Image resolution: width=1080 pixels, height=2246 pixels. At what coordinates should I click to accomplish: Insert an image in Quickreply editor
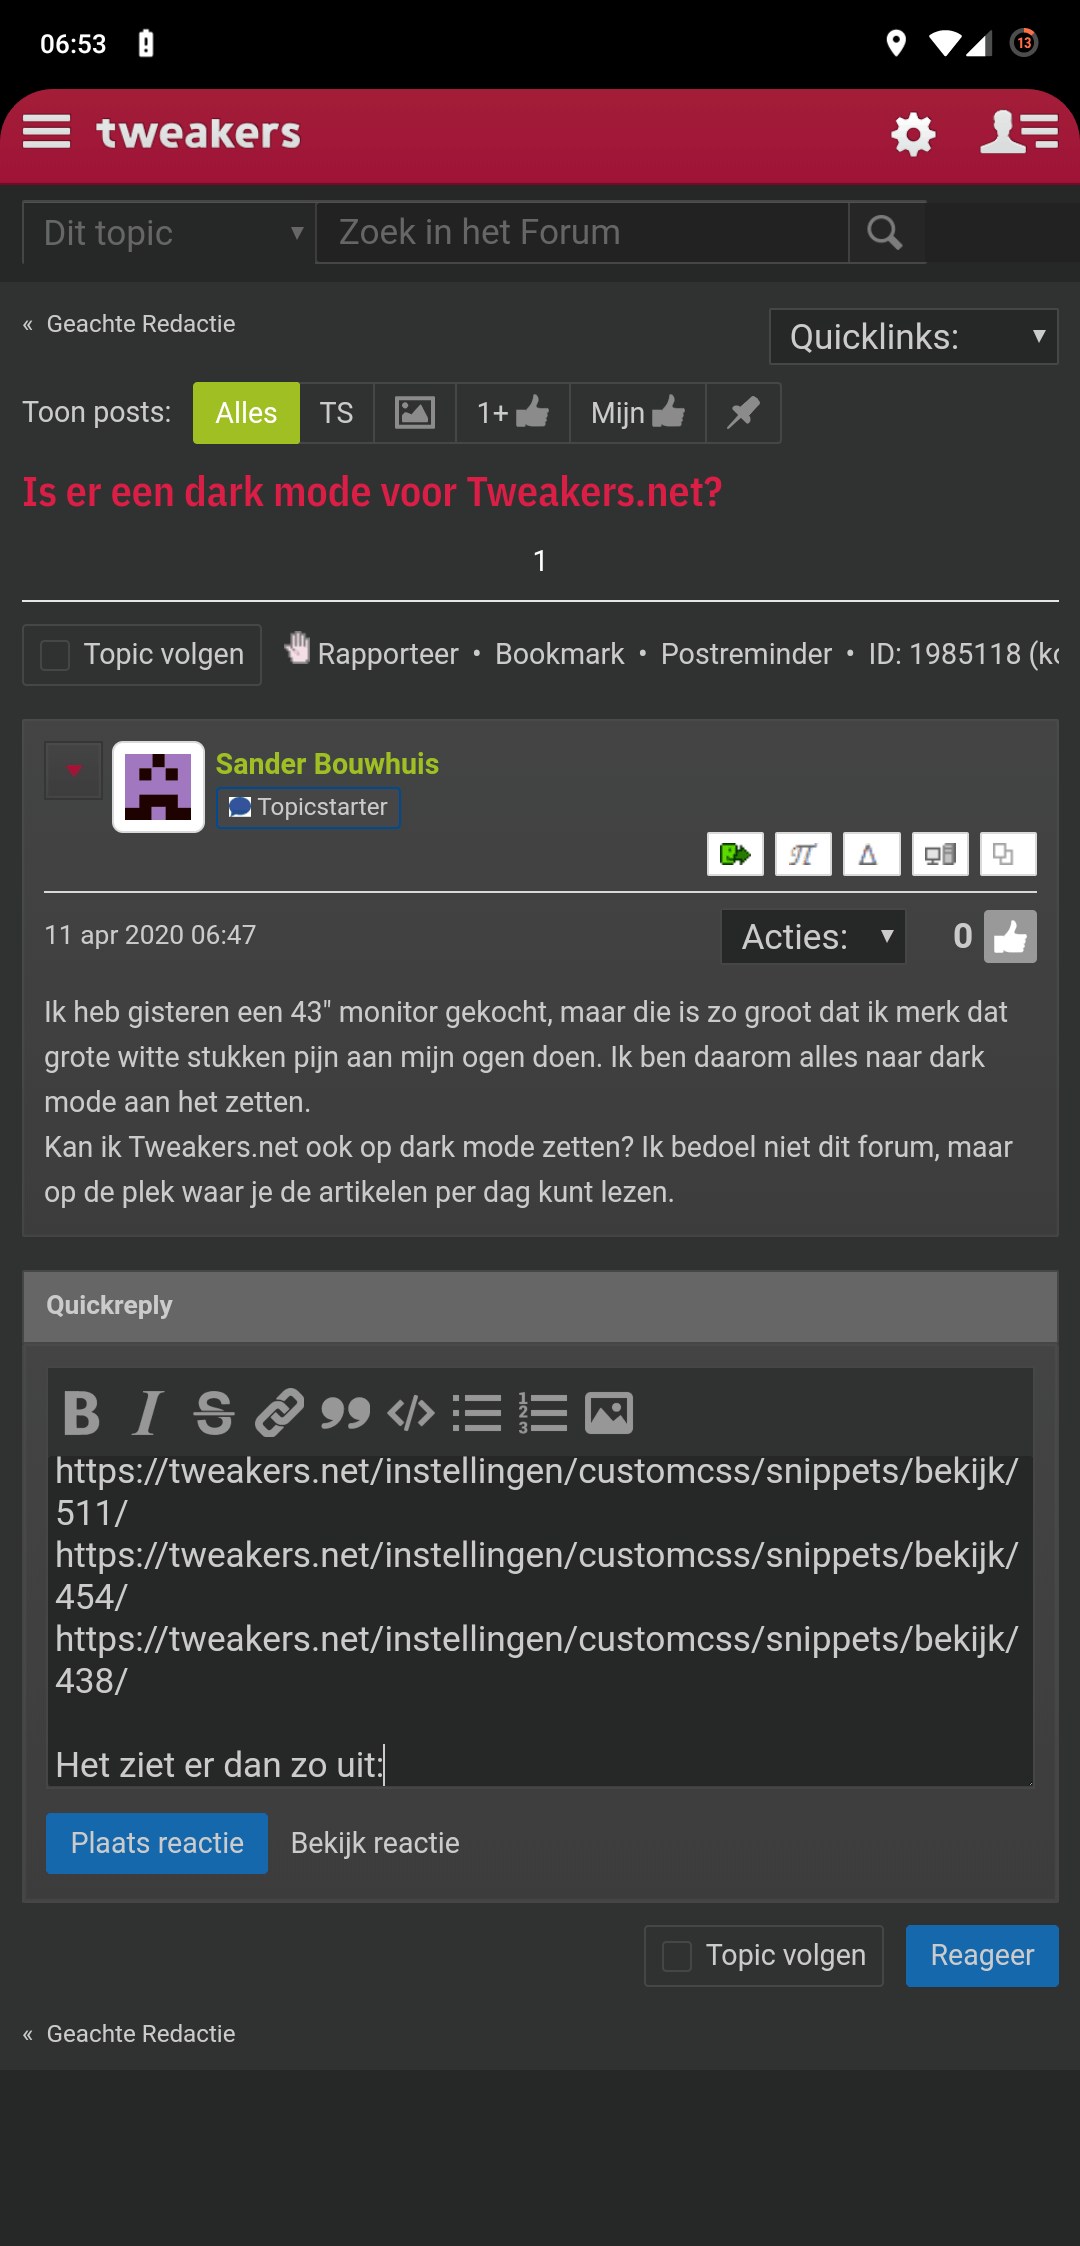tap(609, 1413)
